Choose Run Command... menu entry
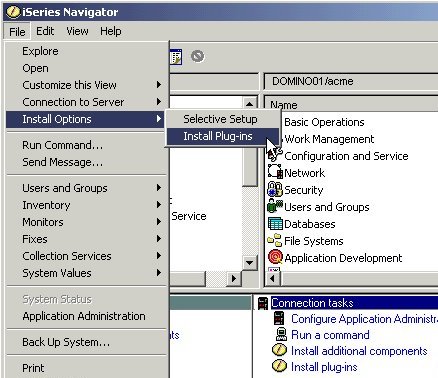The height and width of the screenshot is (378, 438). click(x=85, y=145)
